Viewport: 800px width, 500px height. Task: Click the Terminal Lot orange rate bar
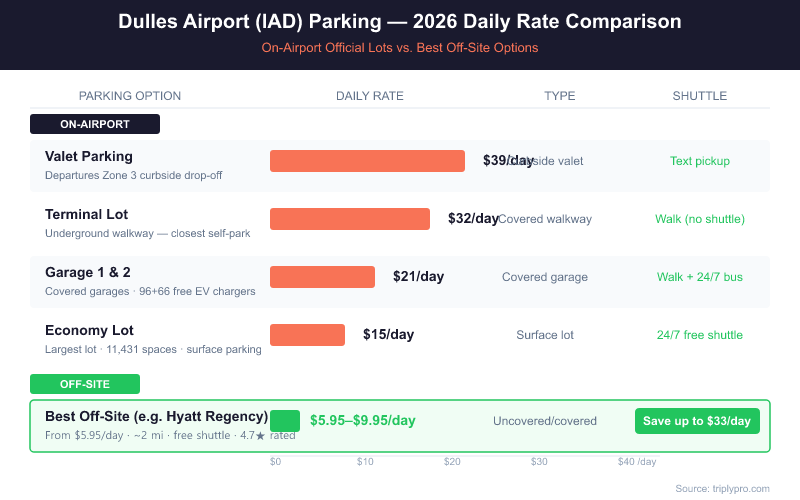tap(349, 219)
